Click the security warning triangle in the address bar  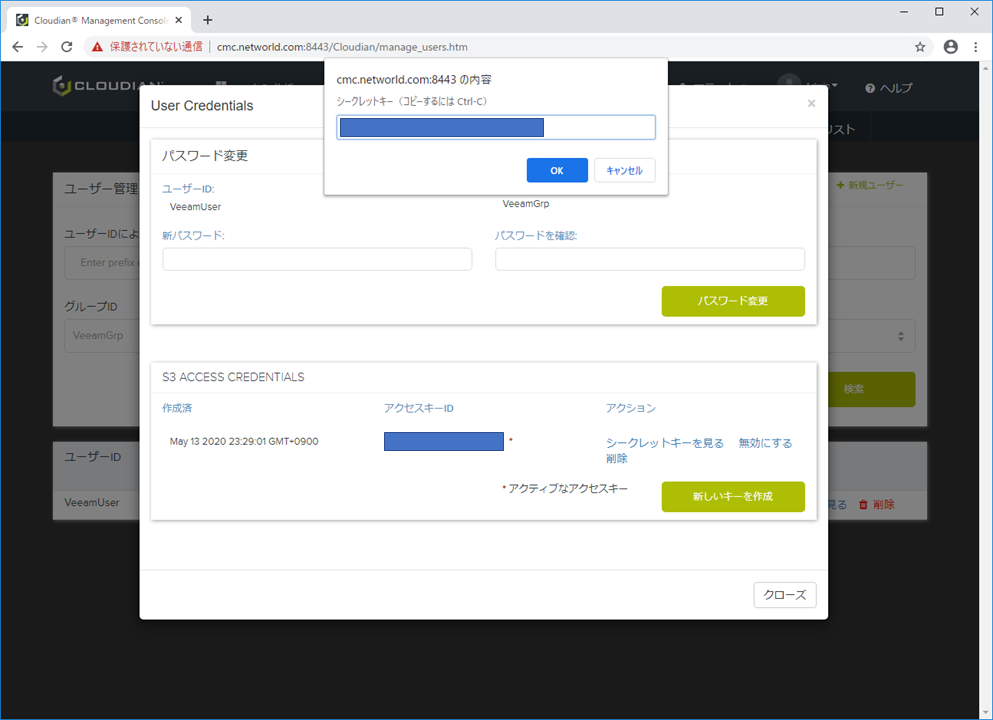pos(96,46)
